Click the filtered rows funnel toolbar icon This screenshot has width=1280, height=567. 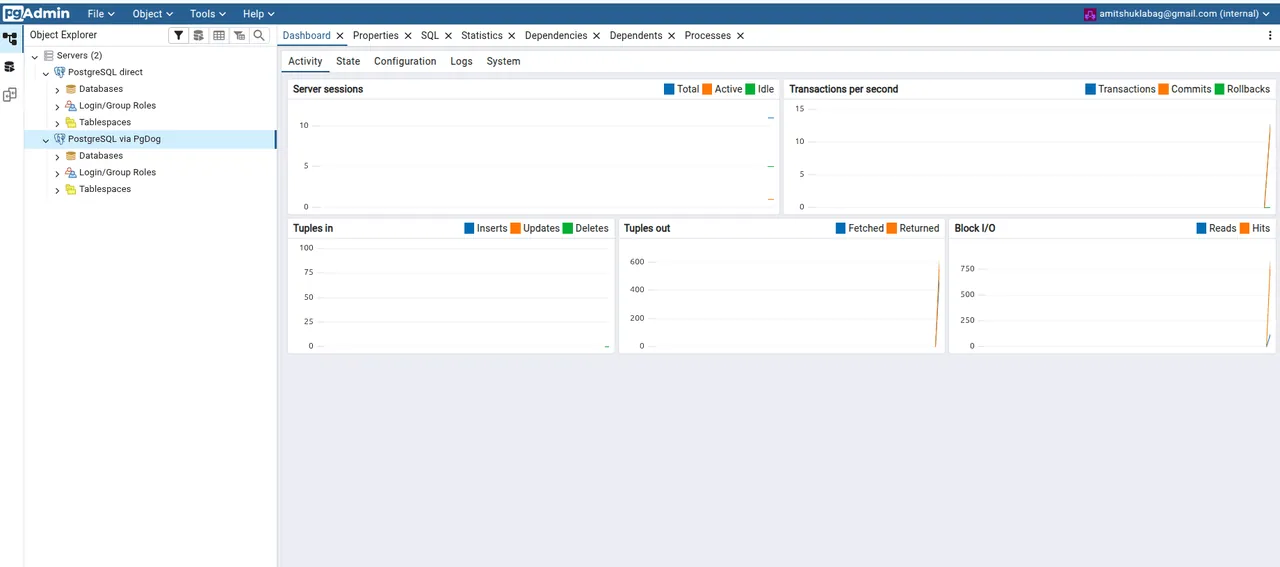[178, 35]
